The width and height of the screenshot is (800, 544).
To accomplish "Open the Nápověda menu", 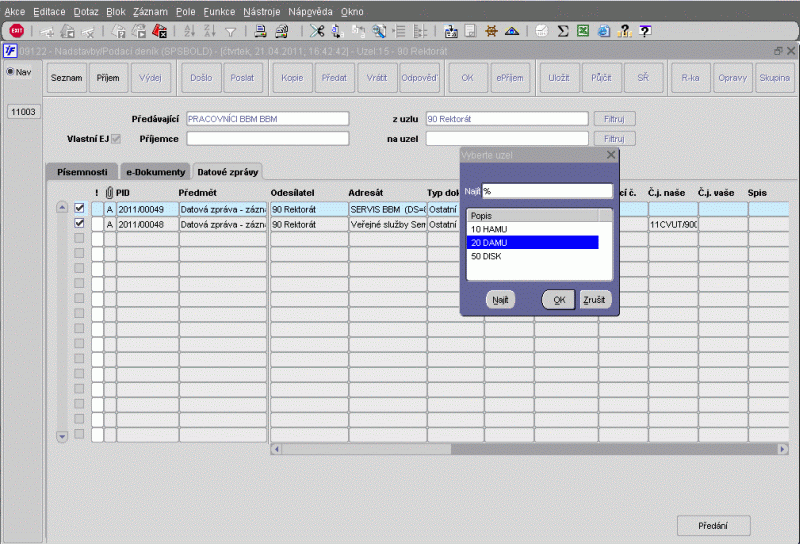I will click(x=310, y=11).
